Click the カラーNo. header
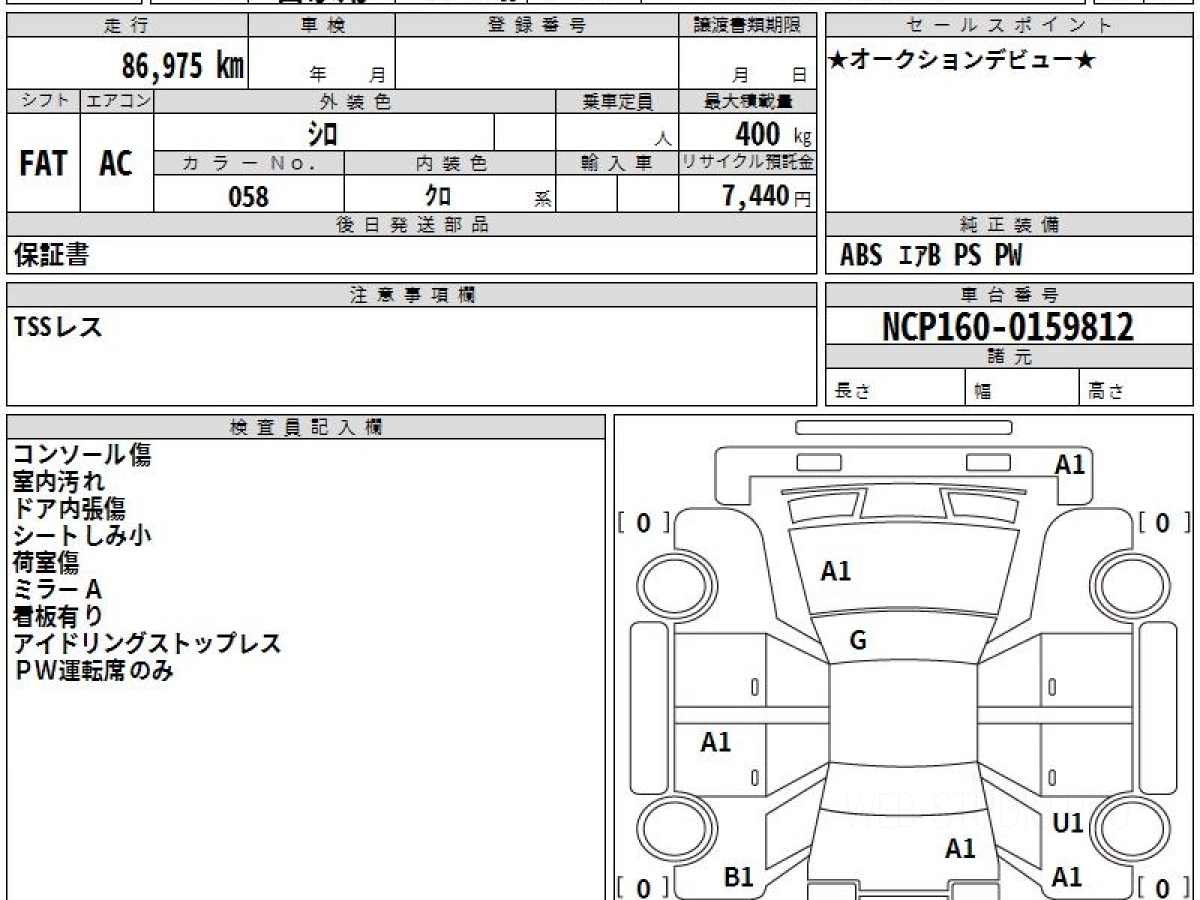This screenshot has width=1200, height=900. point(249,164)
